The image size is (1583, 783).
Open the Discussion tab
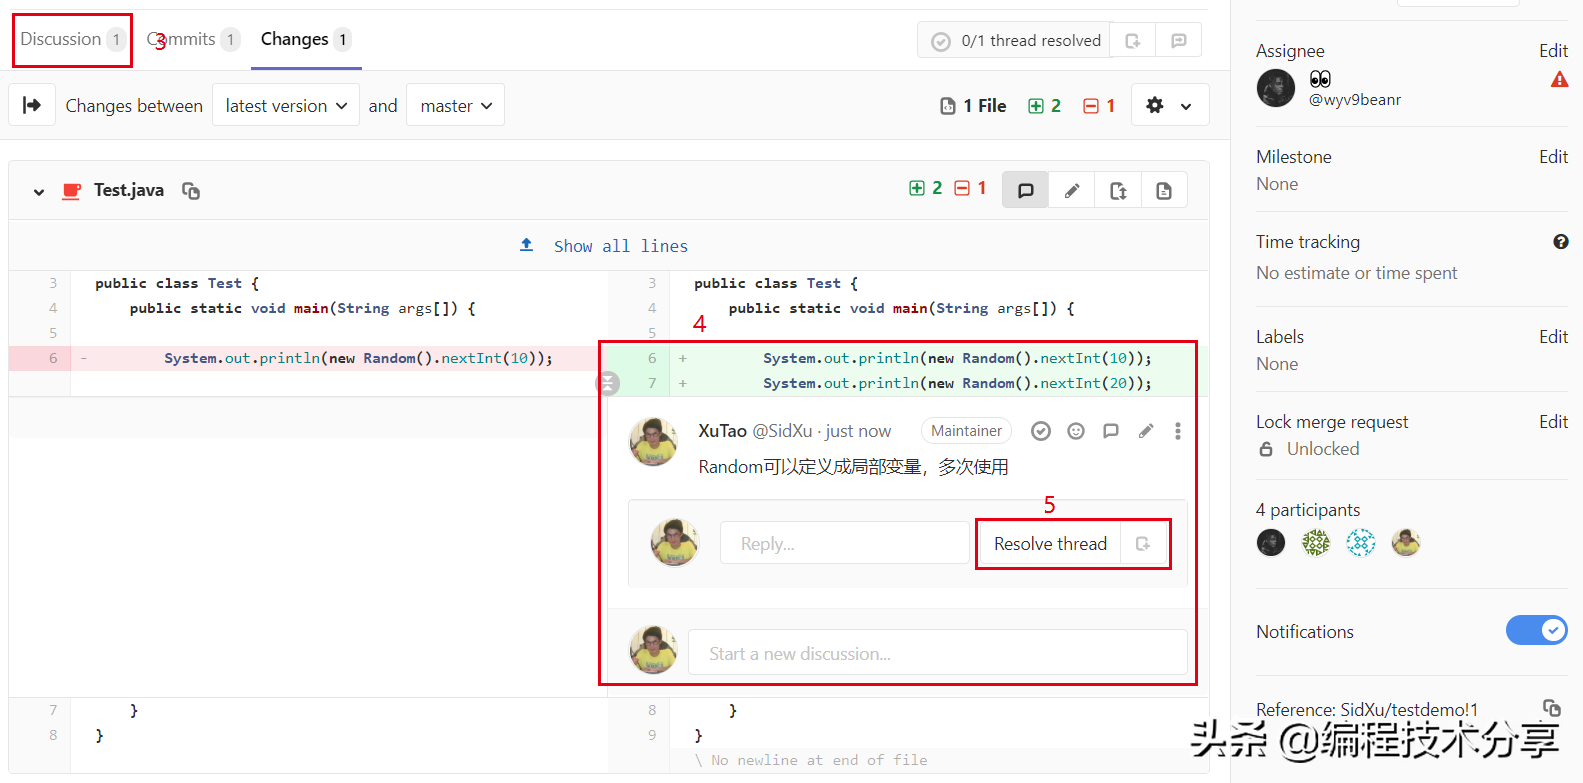point(72,40)
